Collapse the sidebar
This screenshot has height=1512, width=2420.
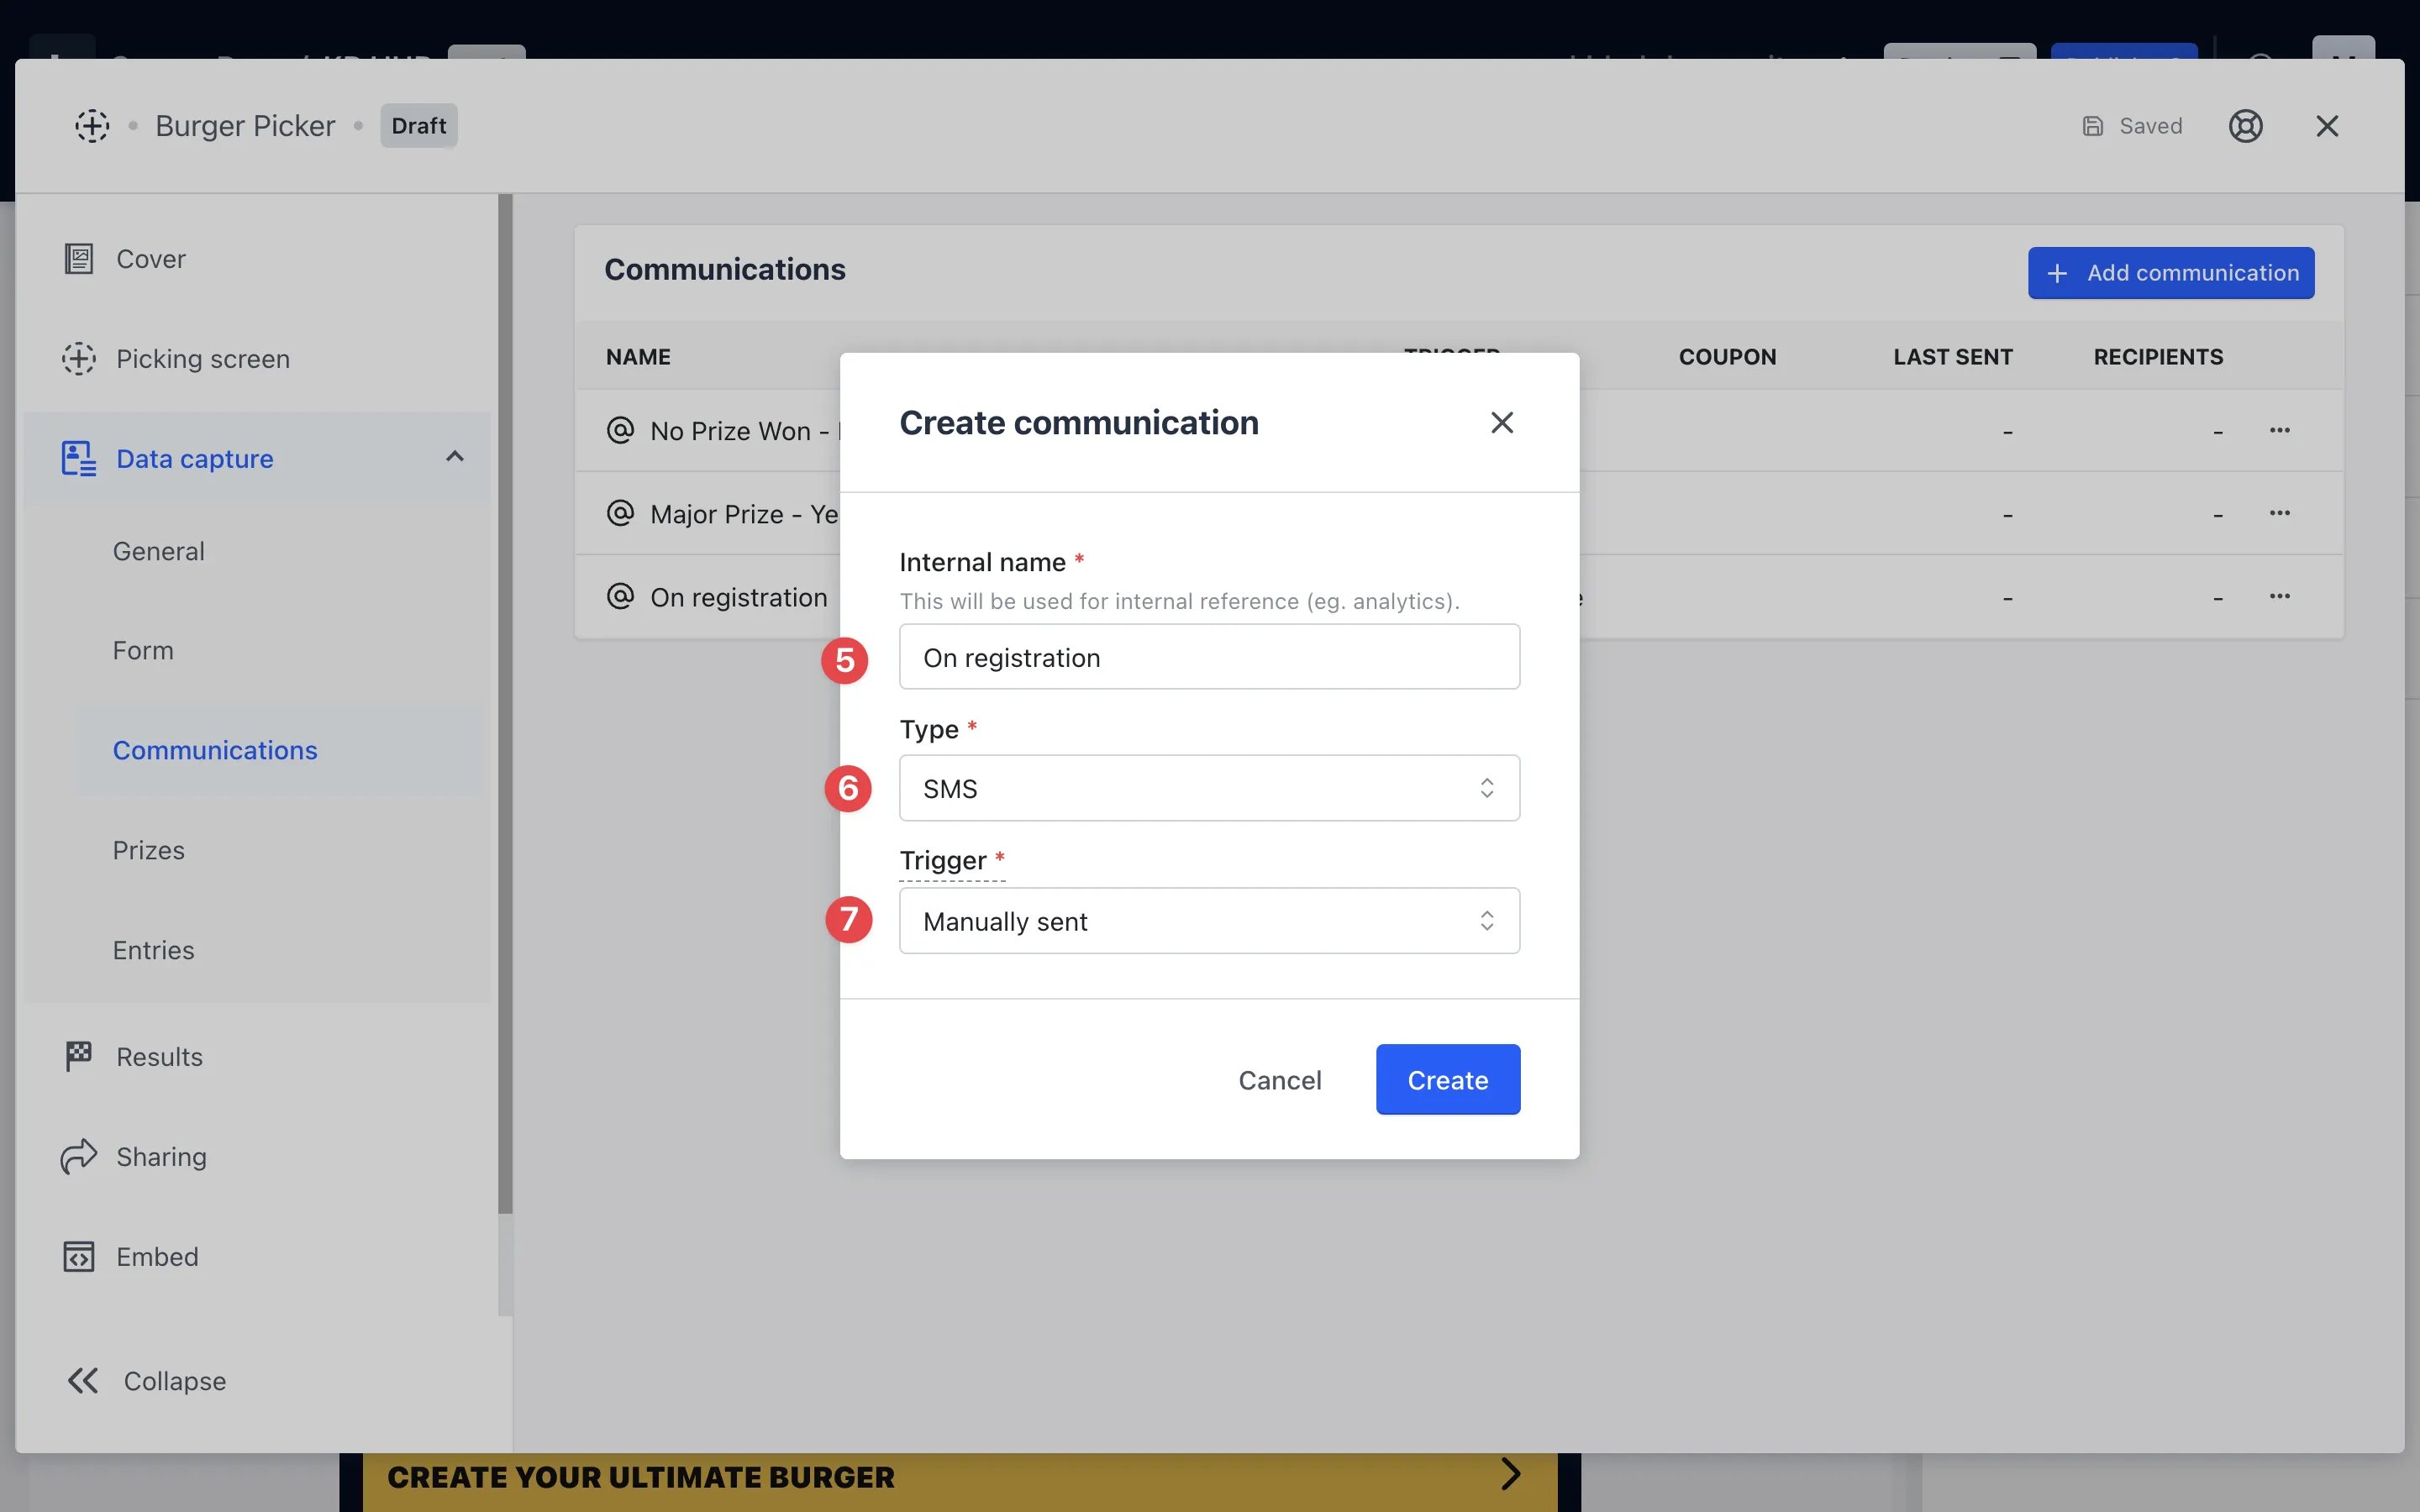(x=147, y=1381)
